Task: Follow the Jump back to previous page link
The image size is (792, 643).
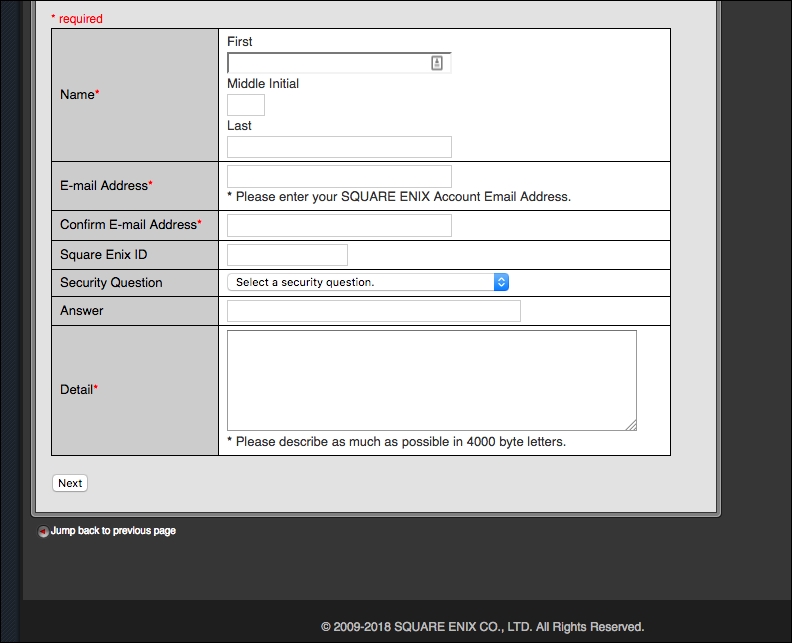Action: click(113, 531)
